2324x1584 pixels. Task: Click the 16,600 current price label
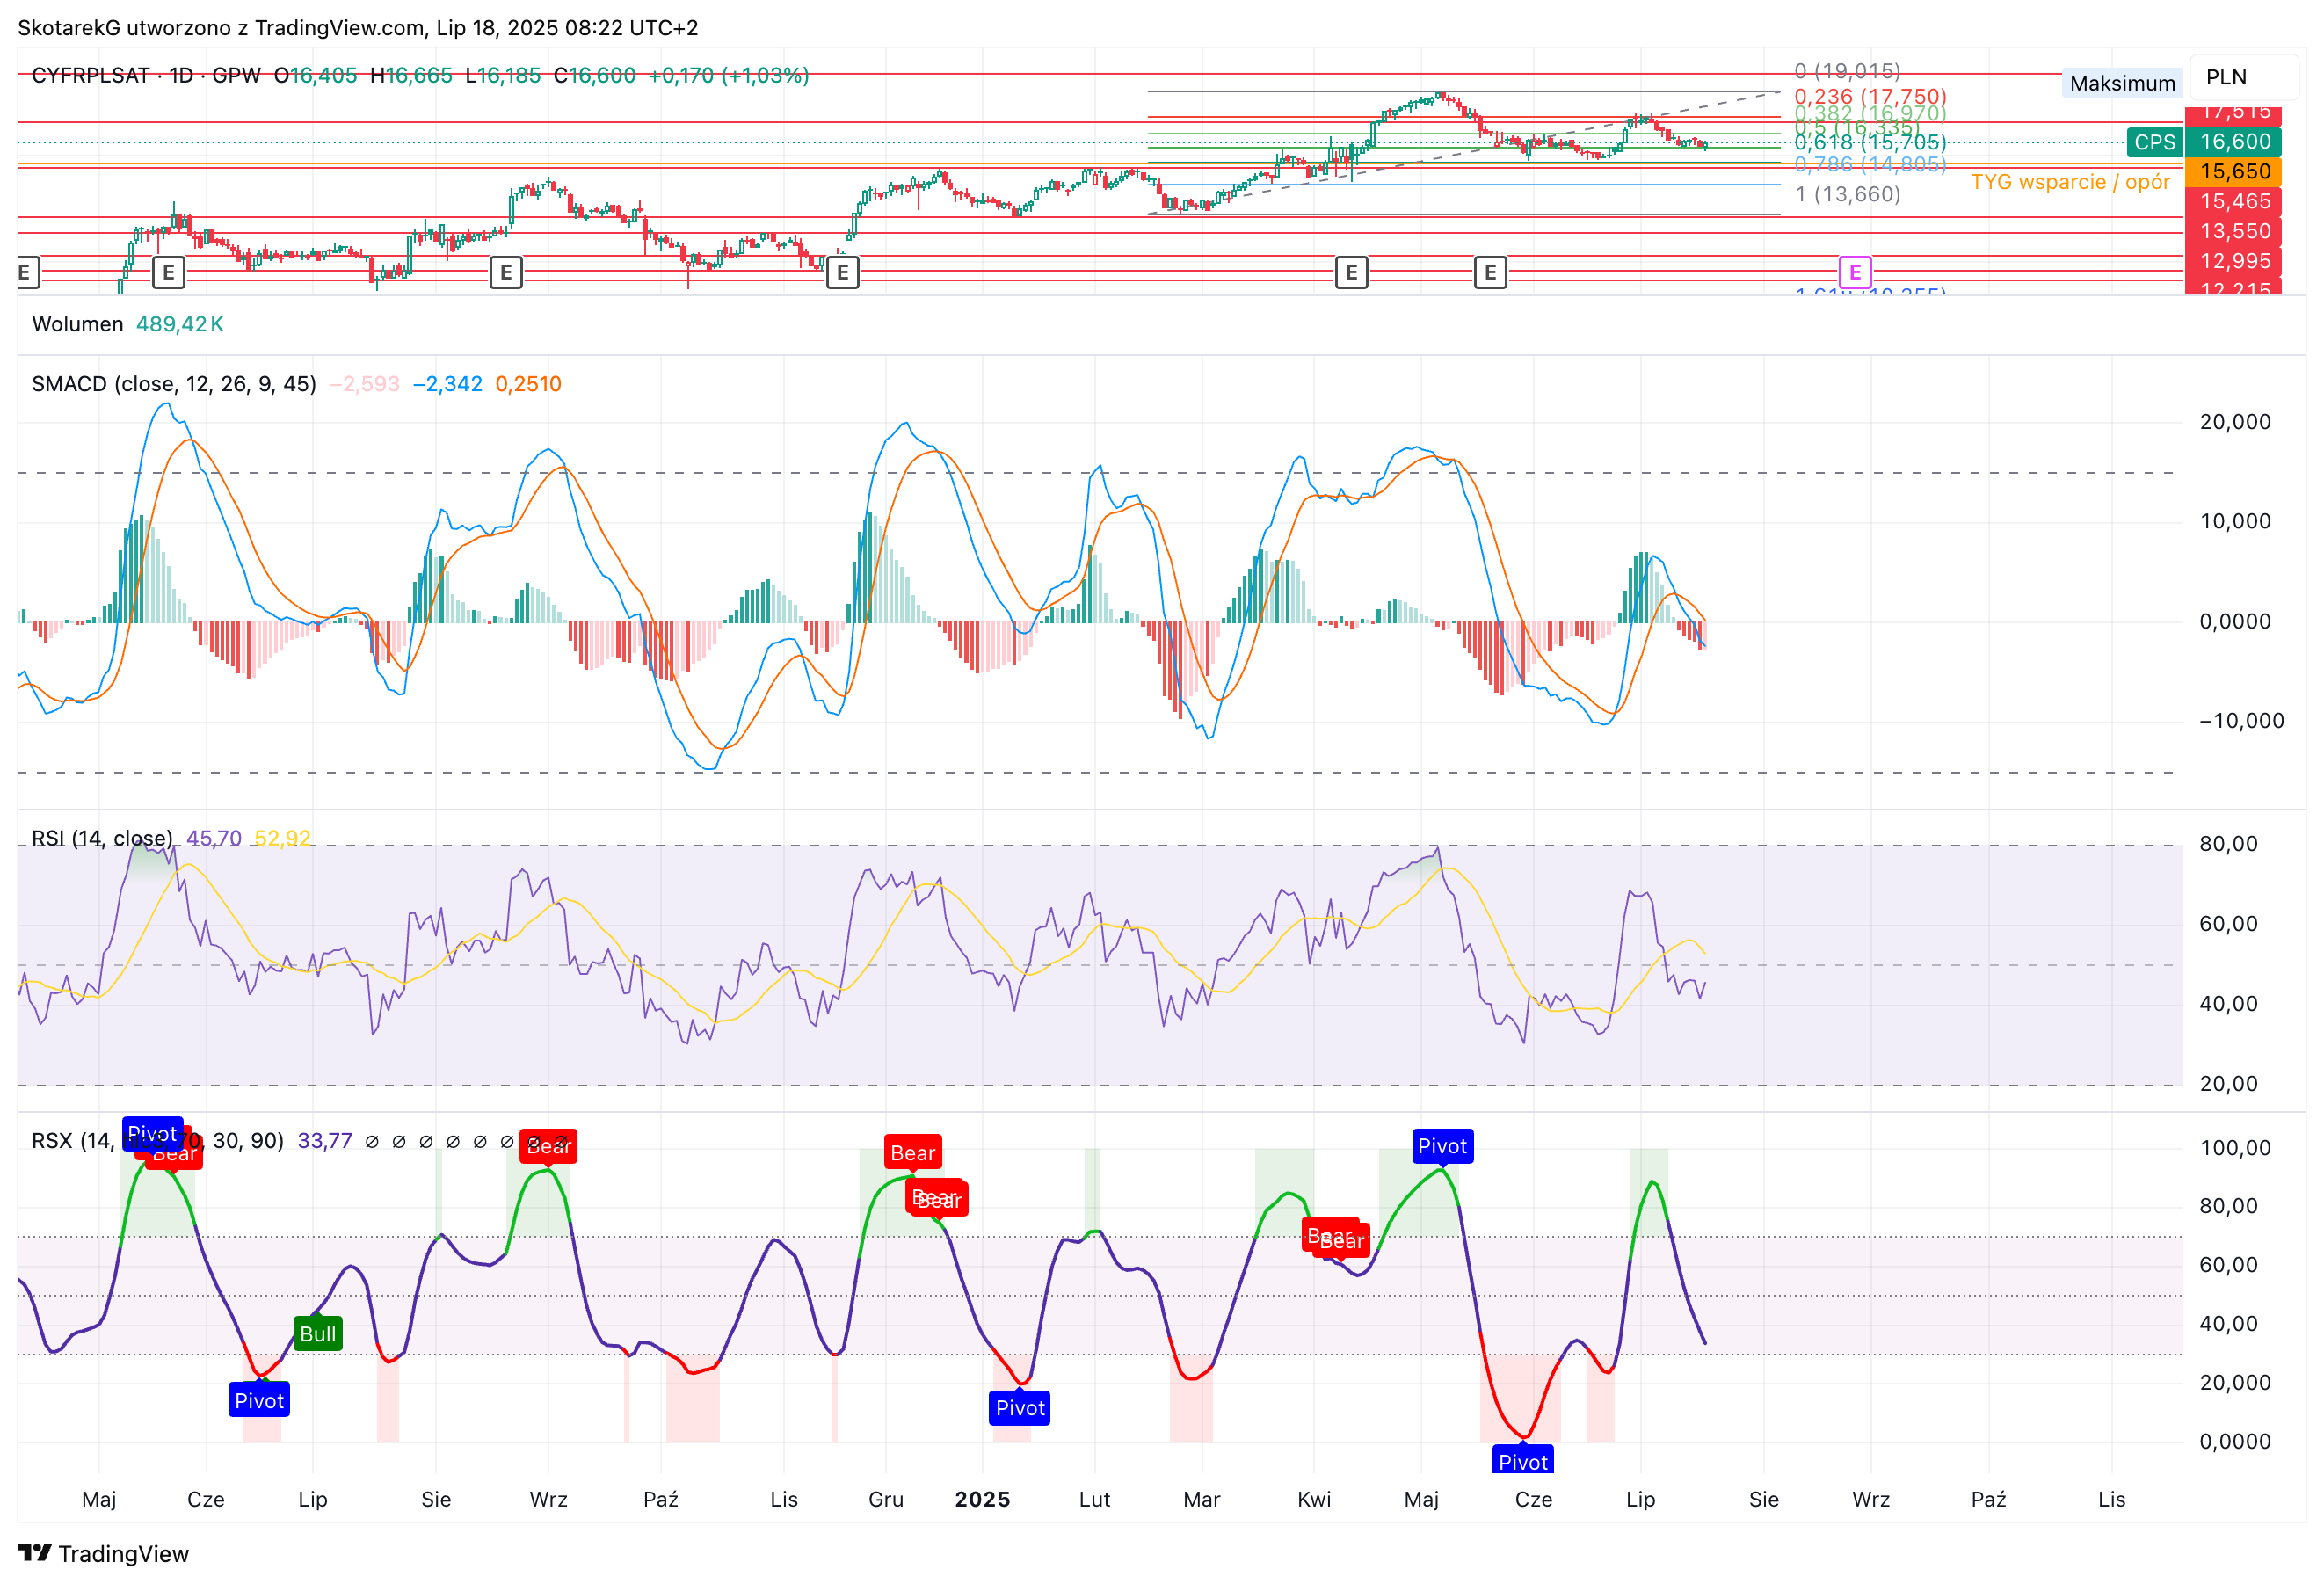pyautogui.click(x=2234, y=142)
